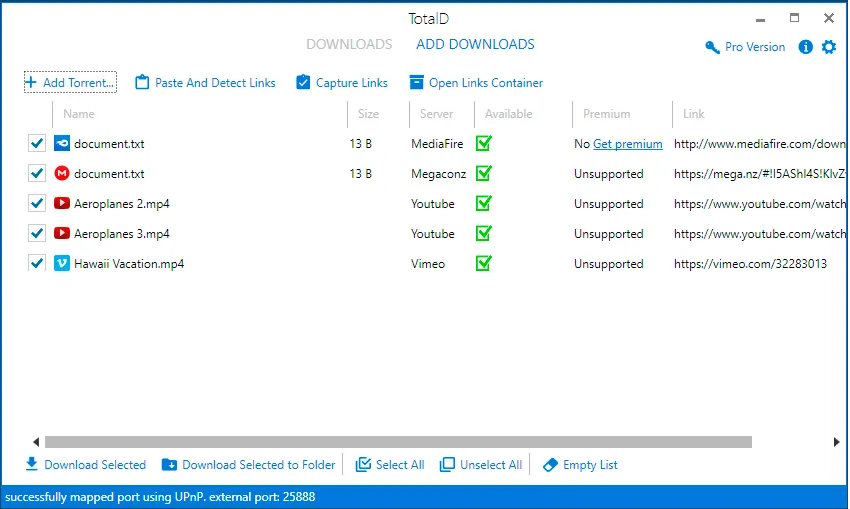
Task: Uncheck the MediaFire document.txt row checkbox
Action: point(37,143)
